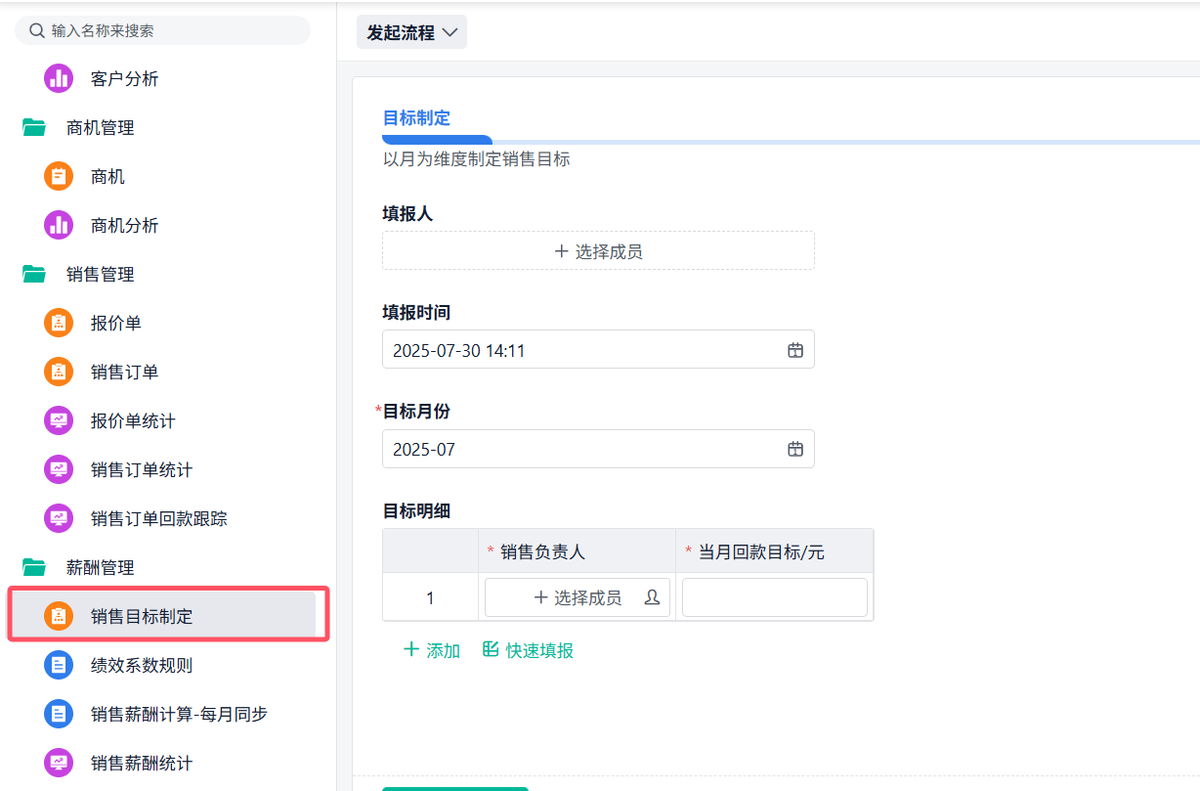This screenshot has height=791, width=1200.
Task: Collapse the 薪酬管理 folder
Action: pyautogui.click(x=35, y=567)
